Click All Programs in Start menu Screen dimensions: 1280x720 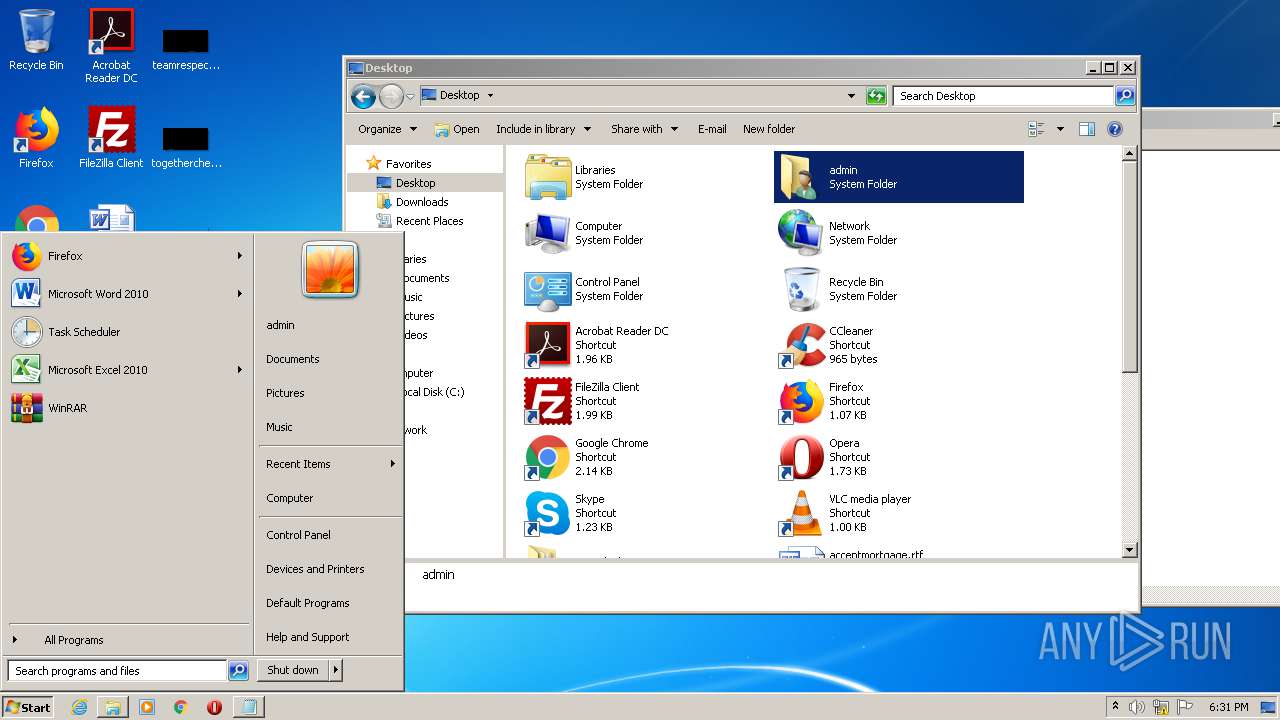click(x=74, y=640)
